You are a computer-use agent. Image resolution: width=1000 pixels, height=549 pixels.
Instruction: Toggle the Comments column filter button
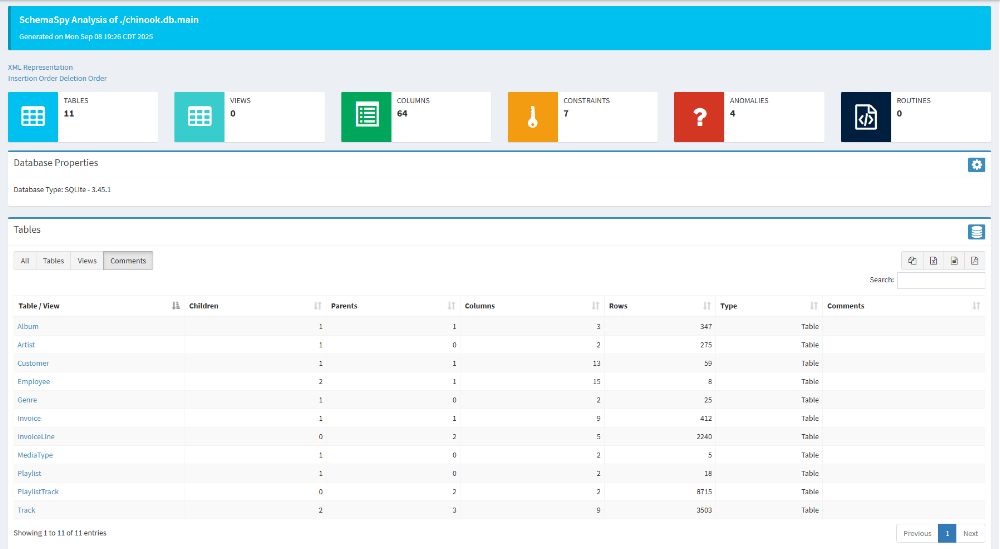[128, 261]
